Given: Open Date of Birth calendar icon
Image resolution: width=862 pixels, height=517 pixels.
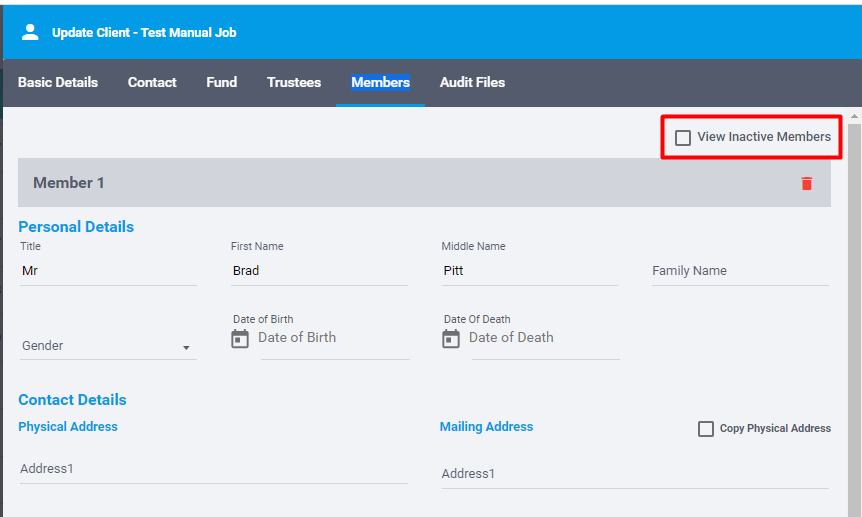Looking at the screenshot, I should [x=240, y=339].
